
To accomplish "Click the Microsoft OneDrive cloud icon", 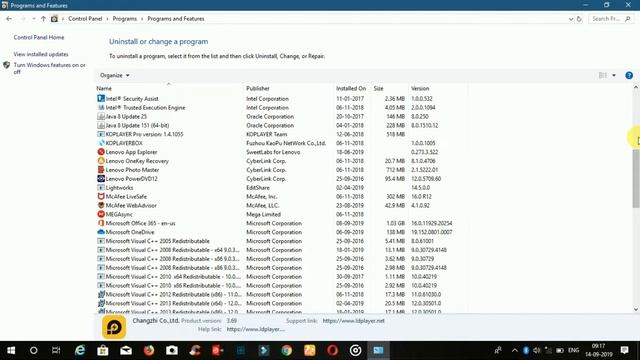I will pyautogui.click(x=101, y=232).
